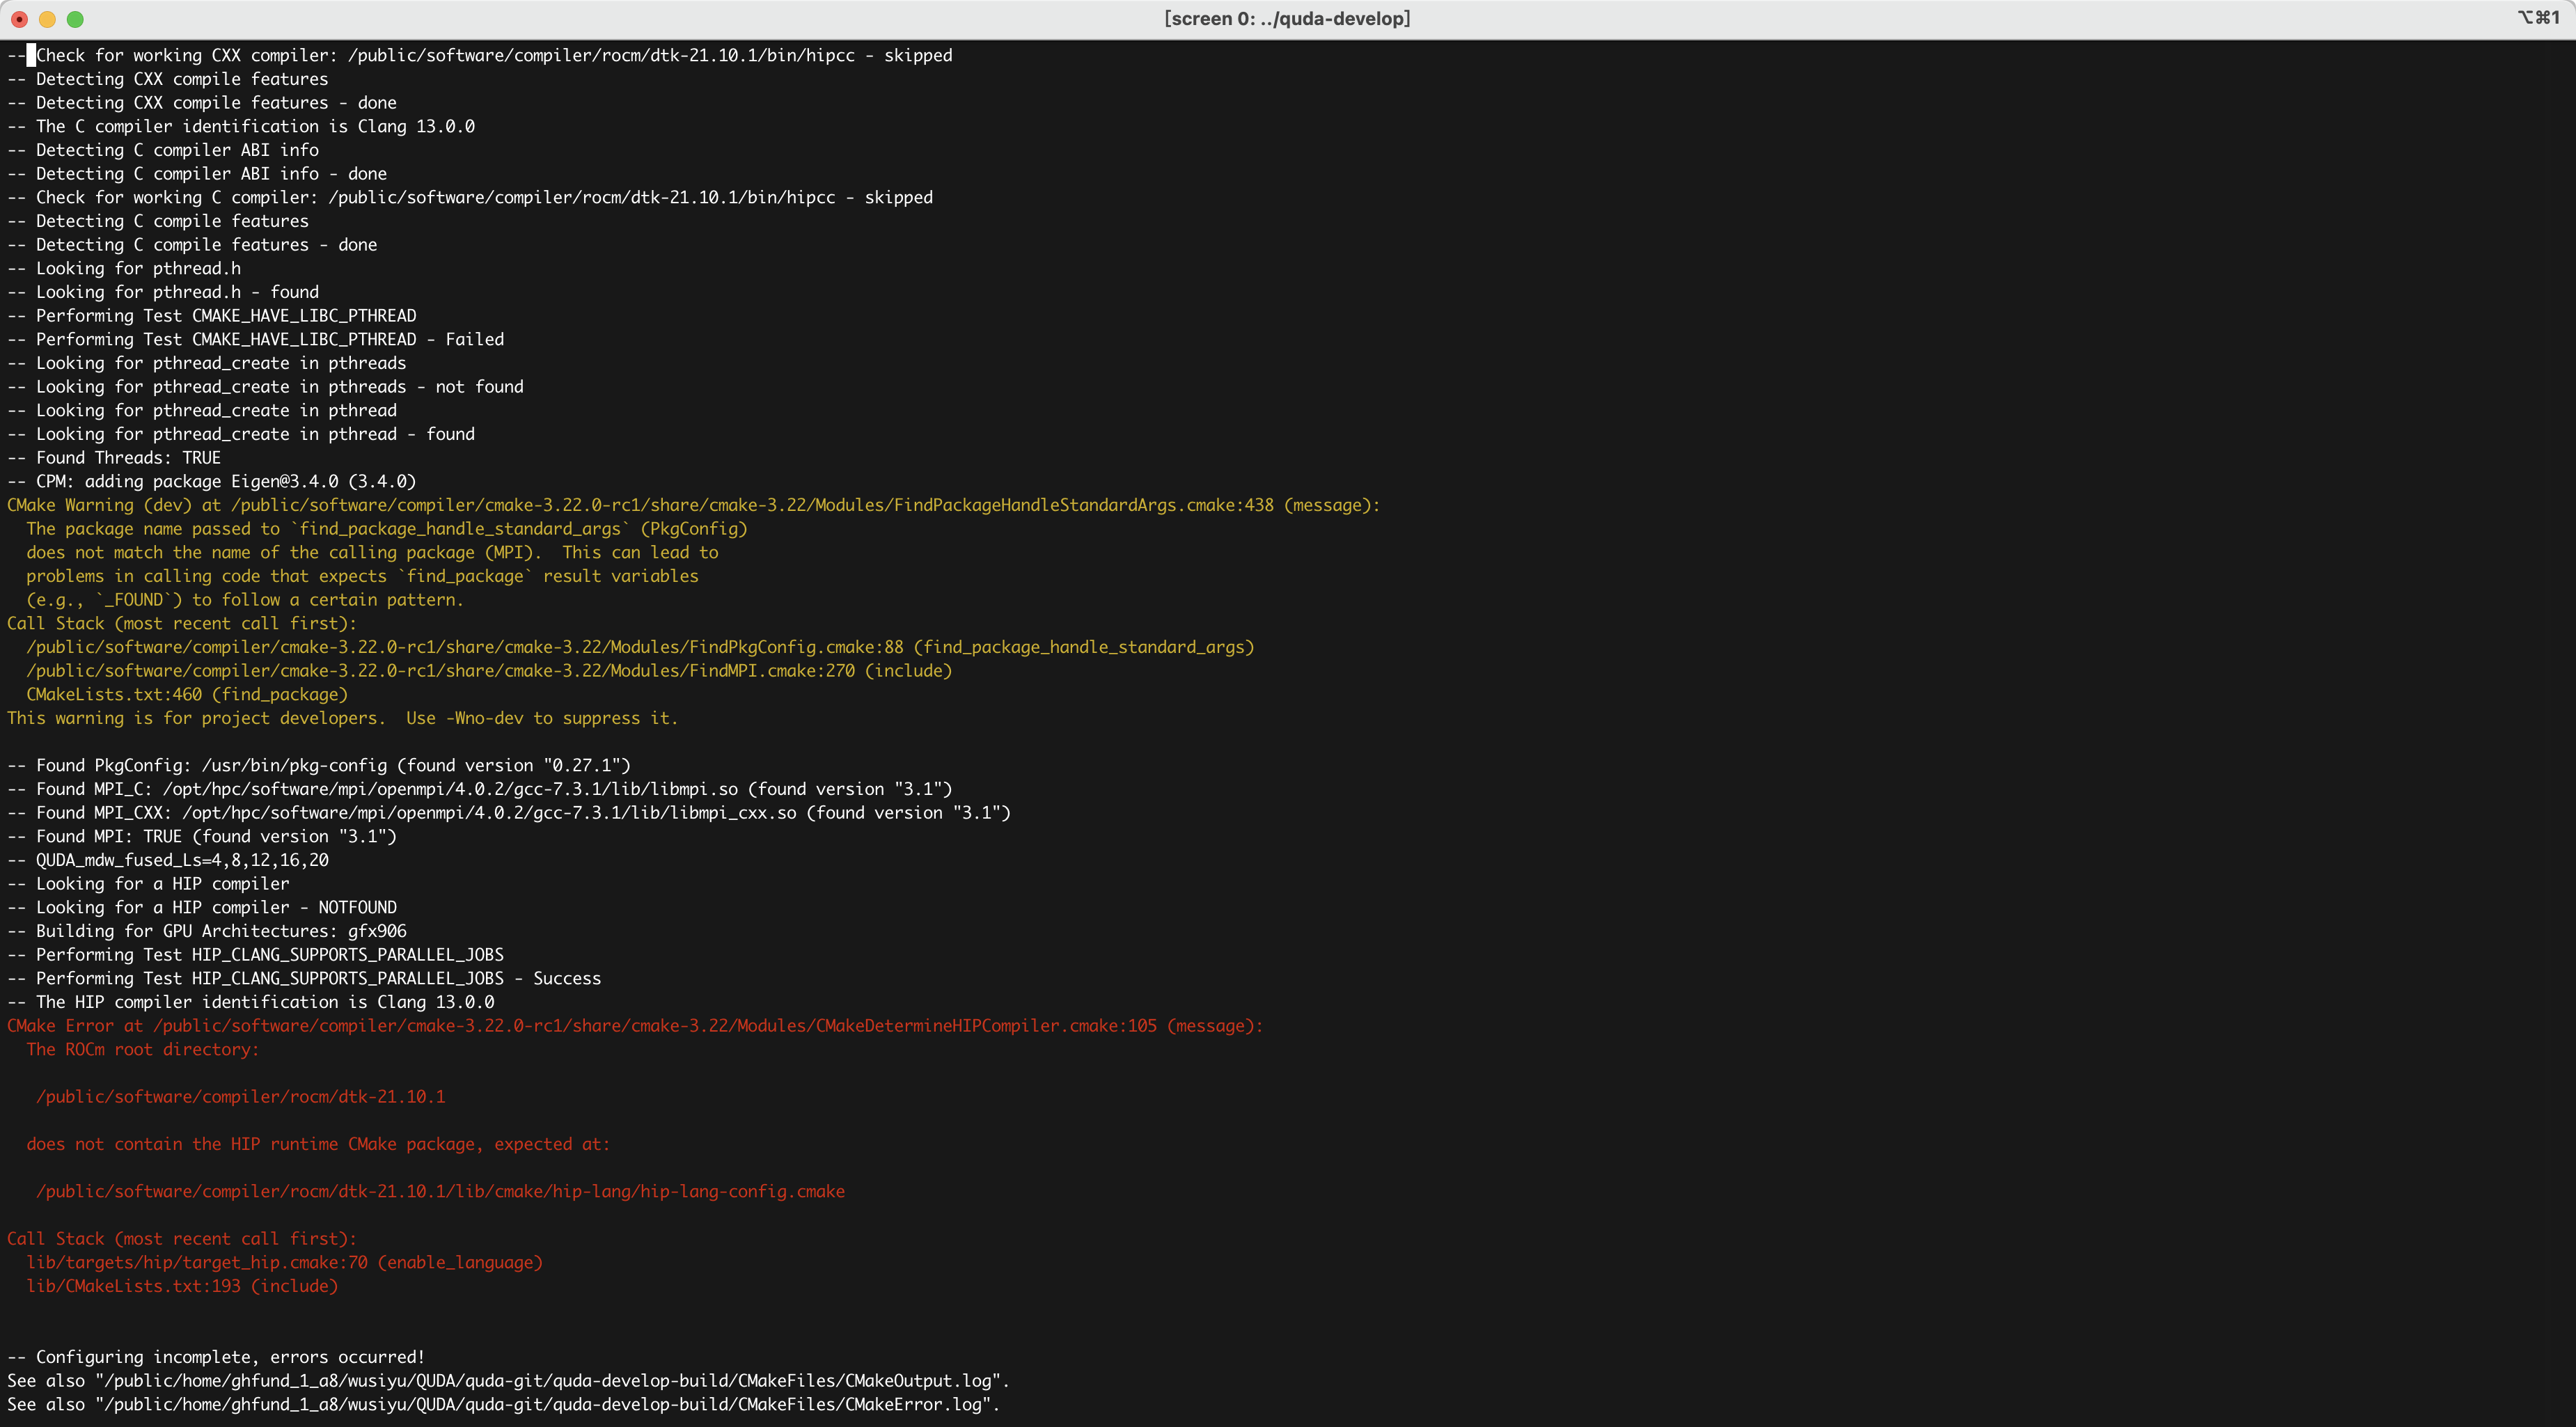Click 'Looking for pthread.h - found' line
The height and width of the screenshot is (1427, 2576).
point(163,292)
